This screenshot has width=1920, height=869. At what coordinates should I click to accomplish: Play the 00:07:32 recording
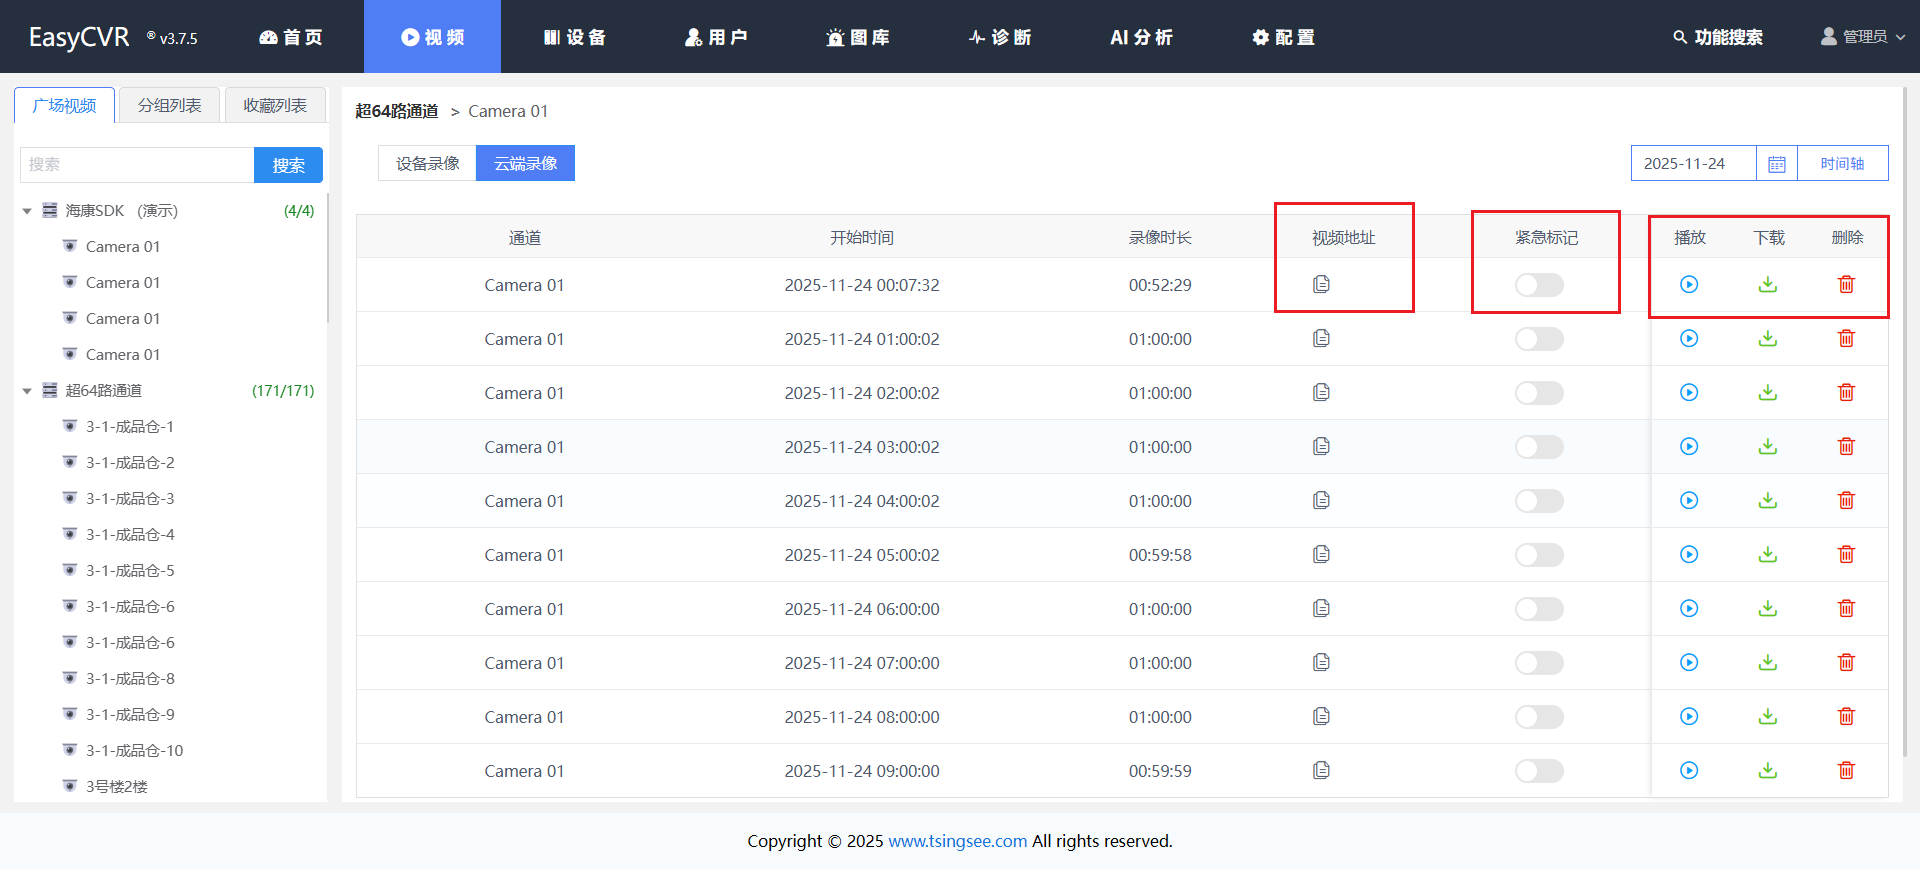pos(1689,285)
